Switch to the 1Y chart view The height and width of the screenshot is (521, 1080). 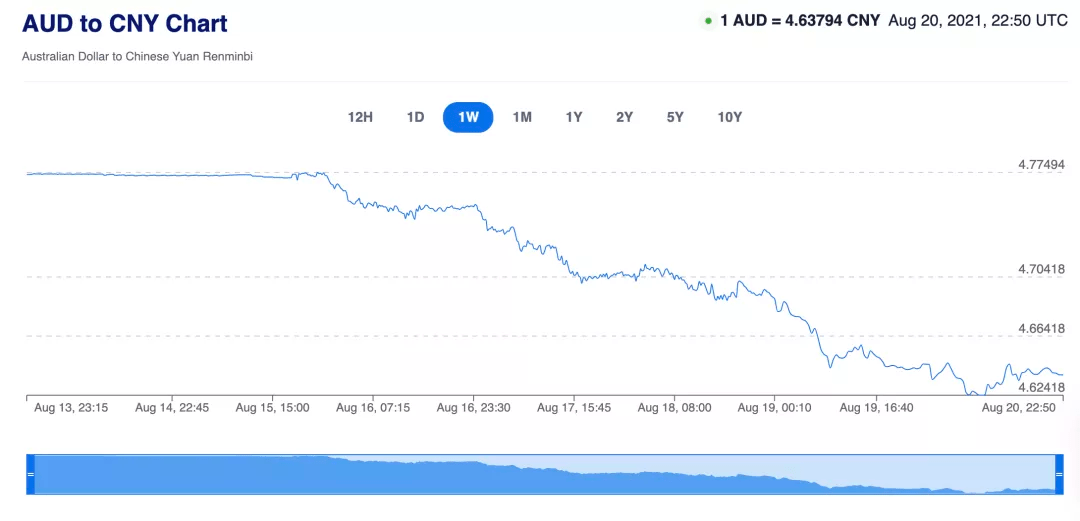tap(574, 117)
